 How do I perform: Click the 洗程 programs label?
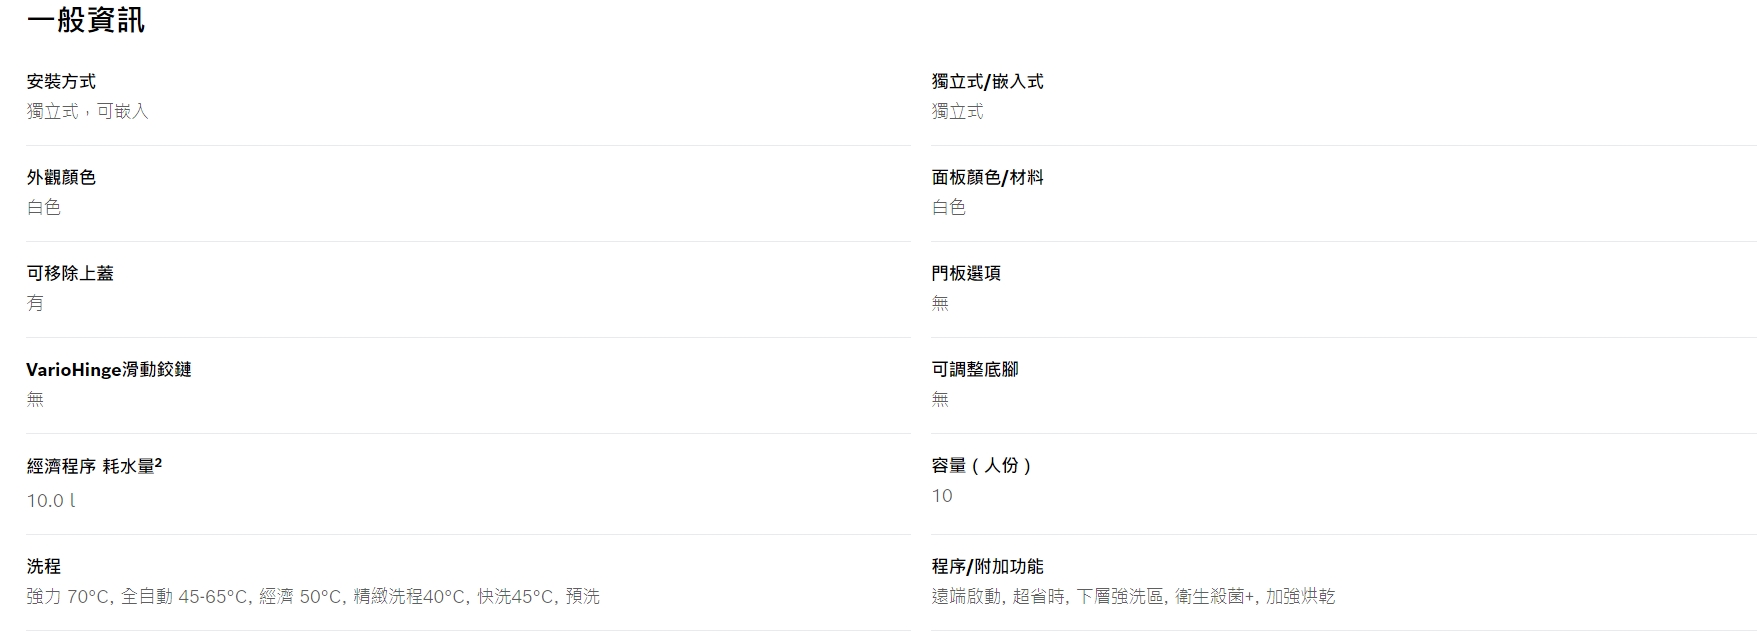point(44,566)
